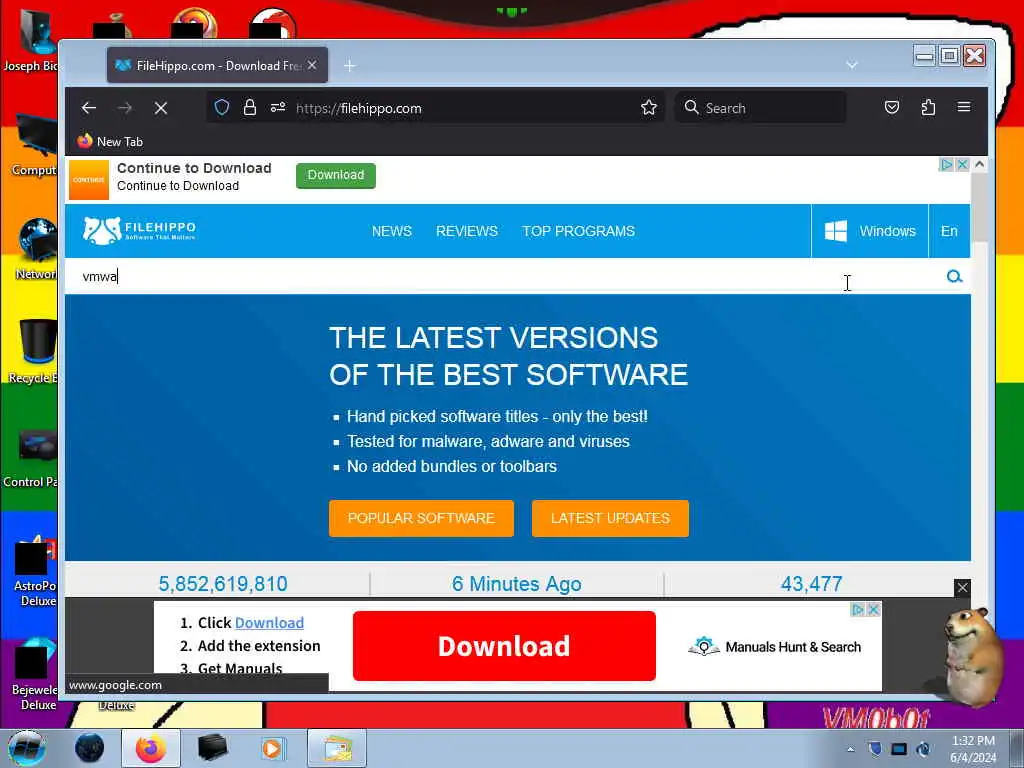This screenshot has height=768, width=1024.
Task: Click the 43,477 statistic
Action: tap(811, 584)
